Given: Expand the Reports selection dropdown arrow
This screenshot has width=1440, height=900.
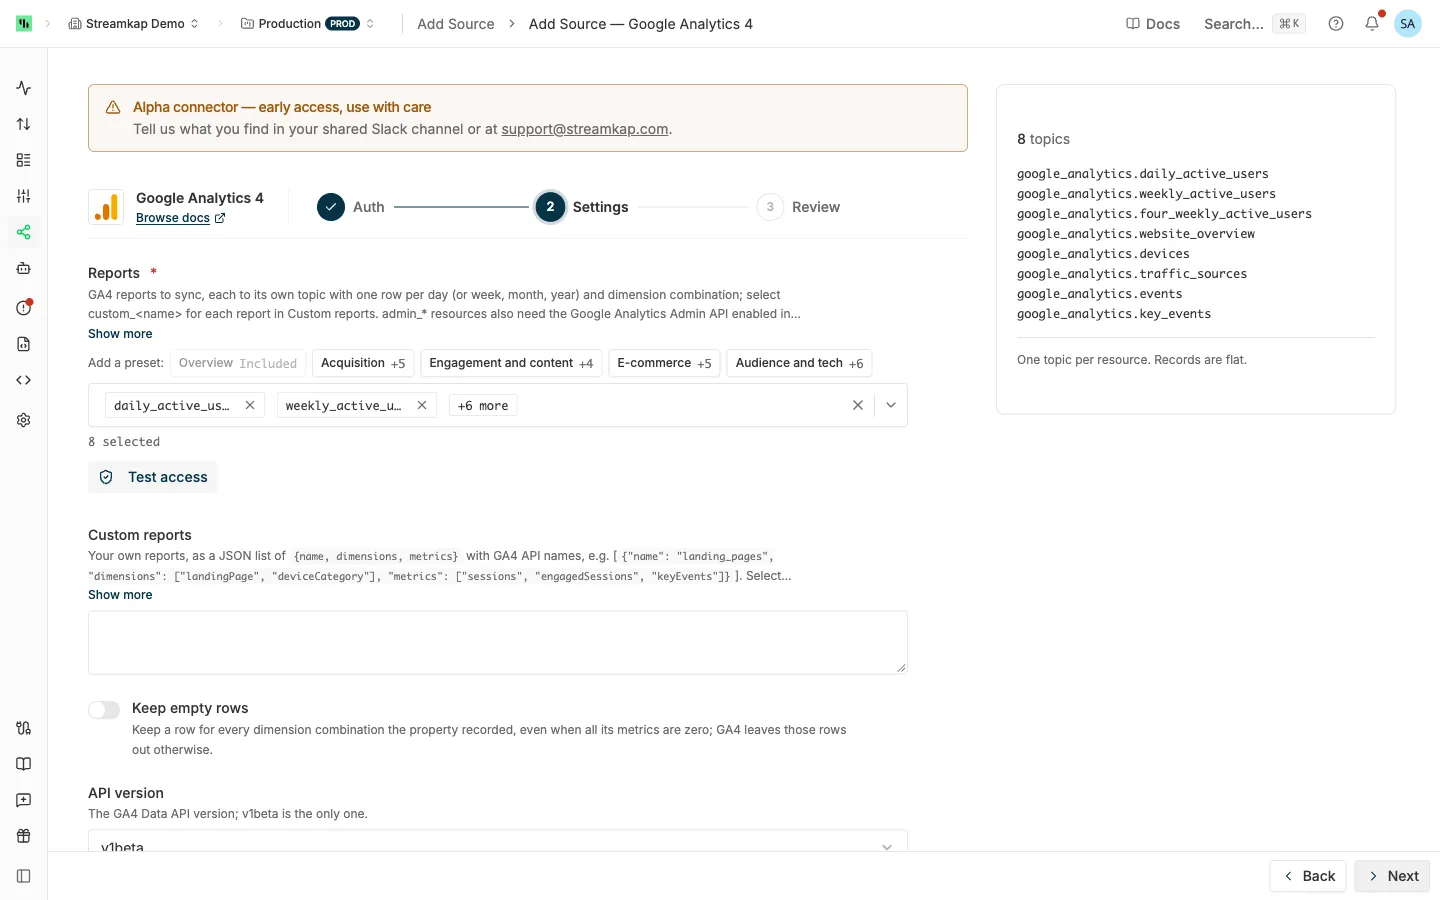Looking at the screenshot, I should point(891,405).
